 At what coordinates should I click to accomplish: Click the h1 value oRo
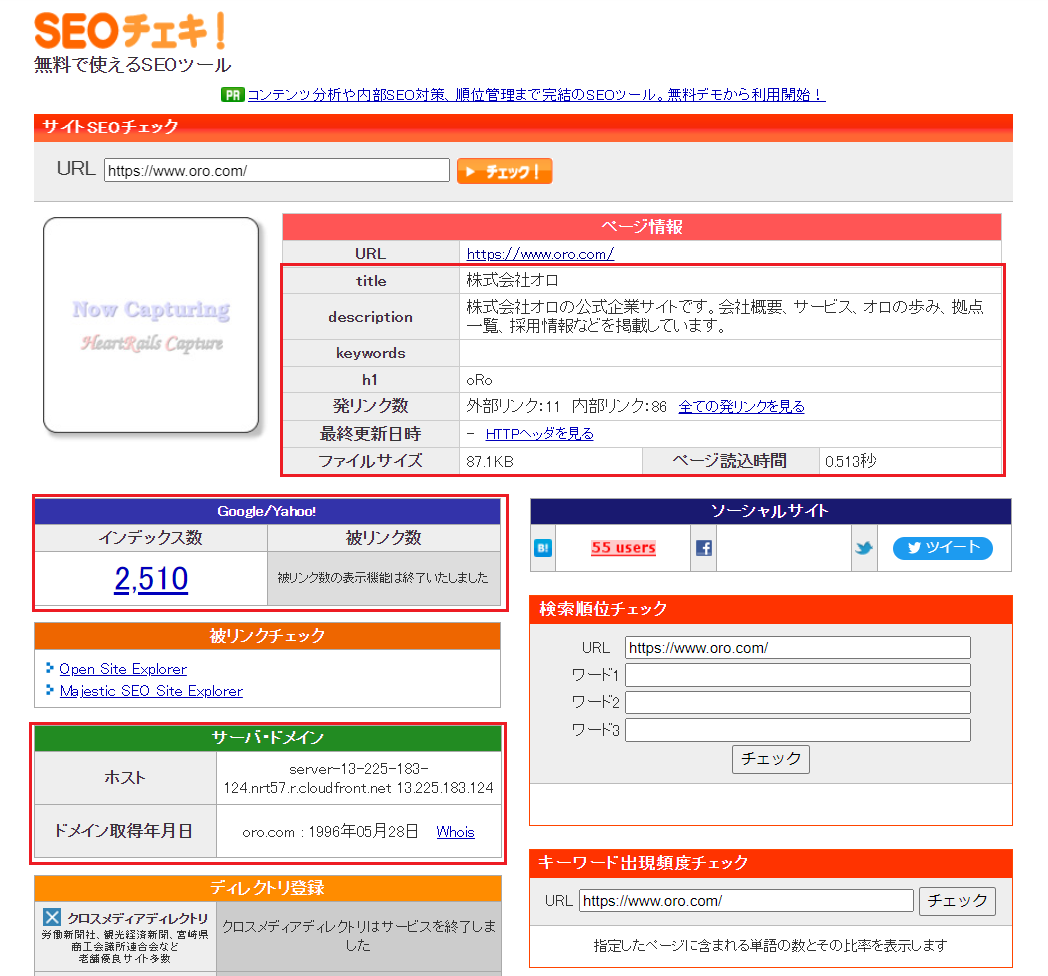479,380
